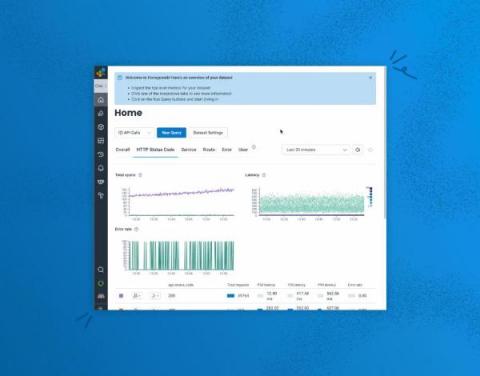
Task: Open the second small dropdown in 200 row
Action: (155, 296)
